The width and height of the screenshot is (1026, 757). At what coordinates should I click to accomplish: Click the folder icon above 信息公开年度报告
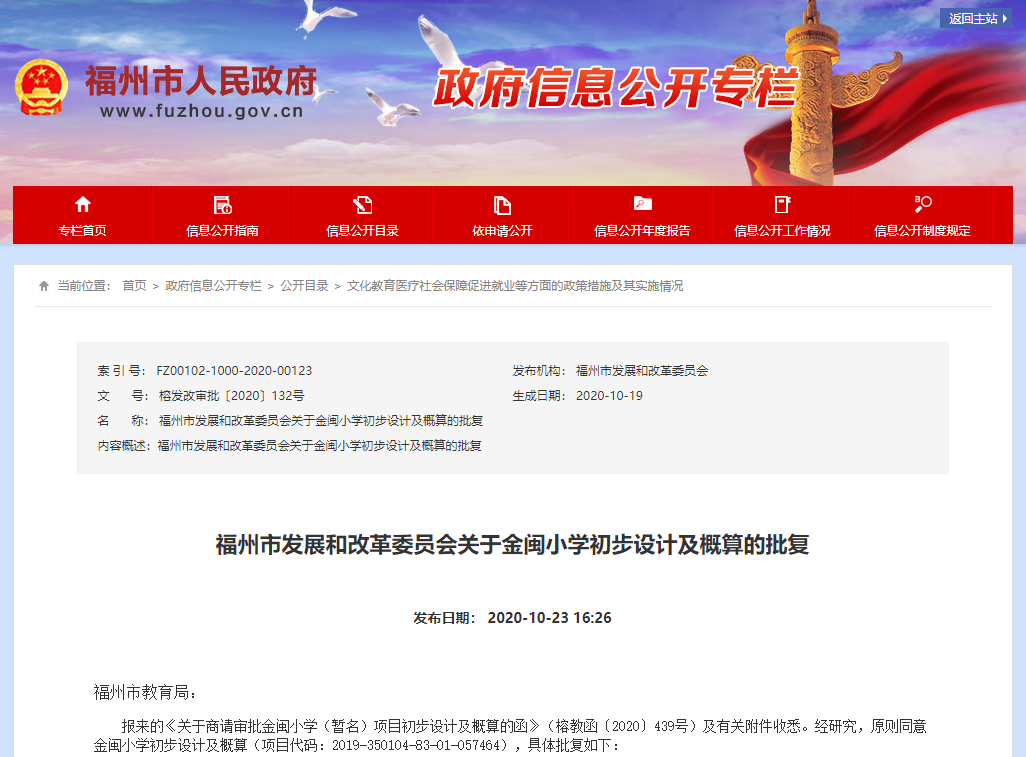[643, 203]
